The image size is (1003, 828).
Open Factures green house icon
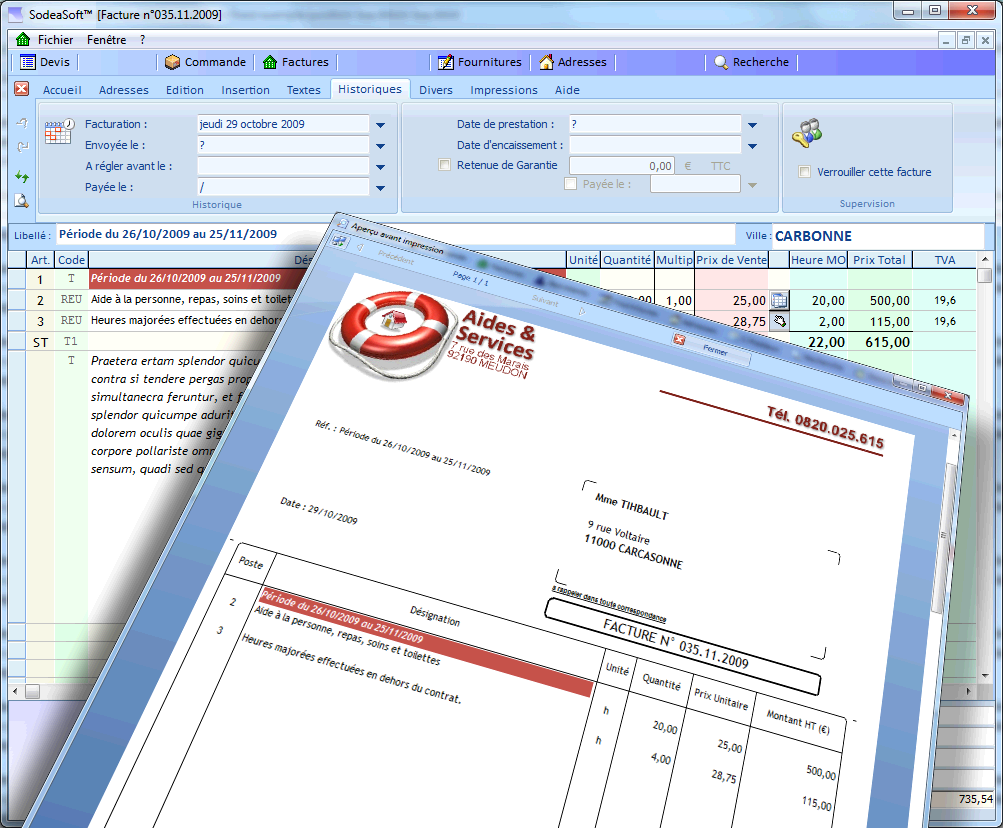270,62
